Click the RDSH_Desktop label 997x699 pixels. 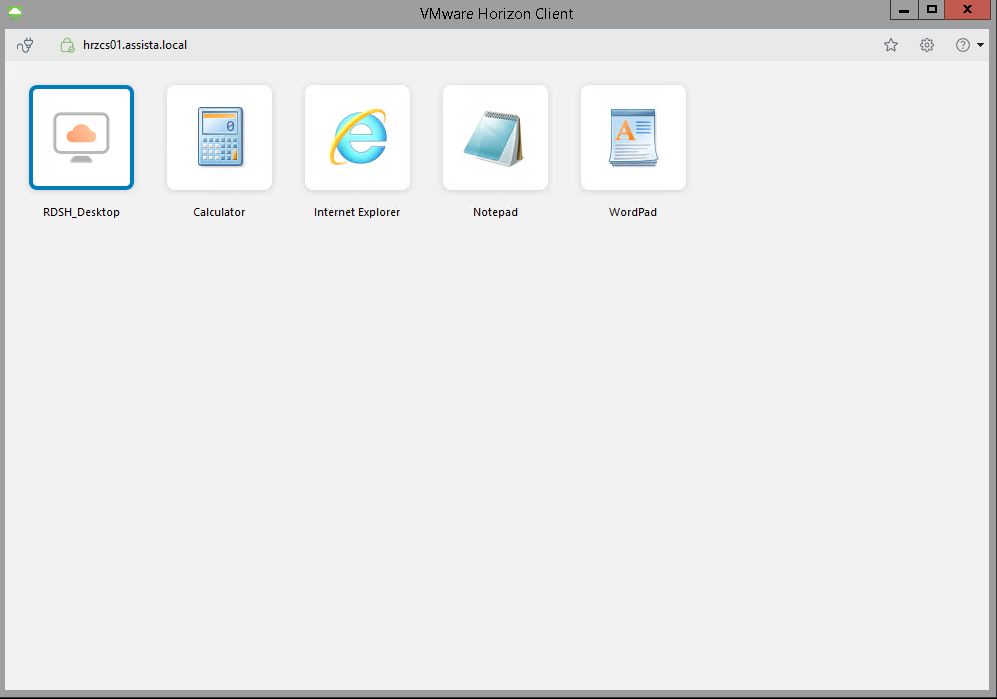81,212
